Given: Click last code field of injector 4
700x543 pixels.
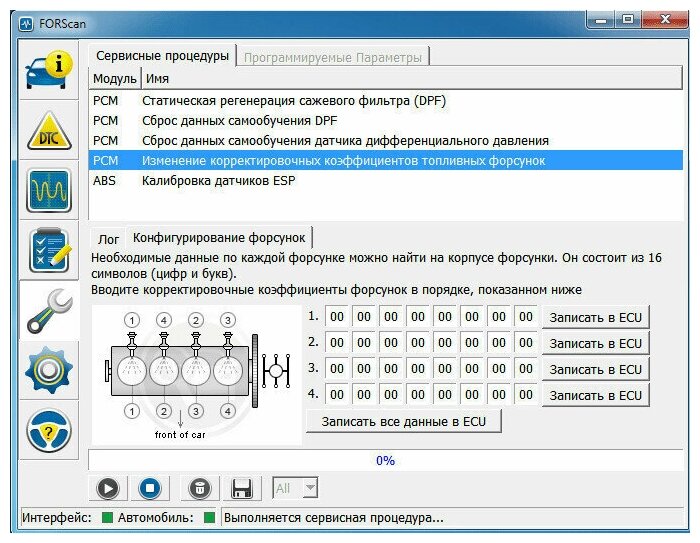Looking at the screenshot, I should (x=526, y=395).
